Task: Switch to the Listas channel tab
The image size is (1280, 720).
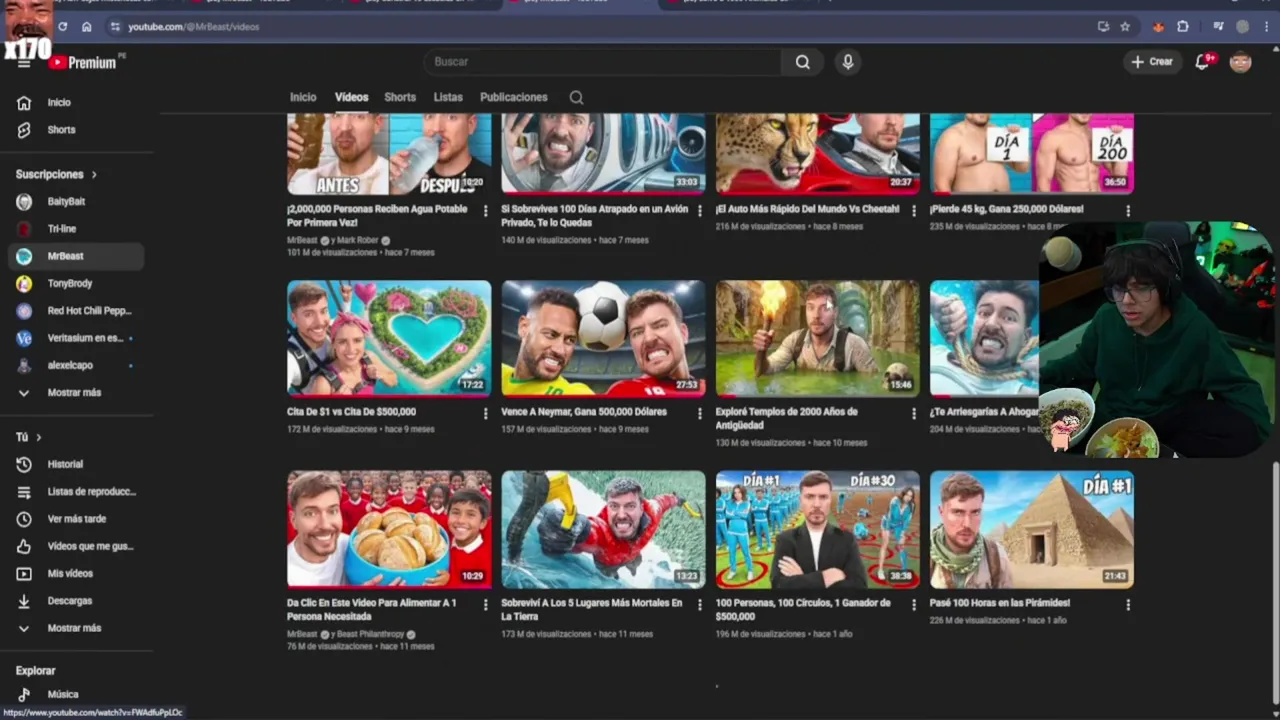Action: click(x=448, y=97)
